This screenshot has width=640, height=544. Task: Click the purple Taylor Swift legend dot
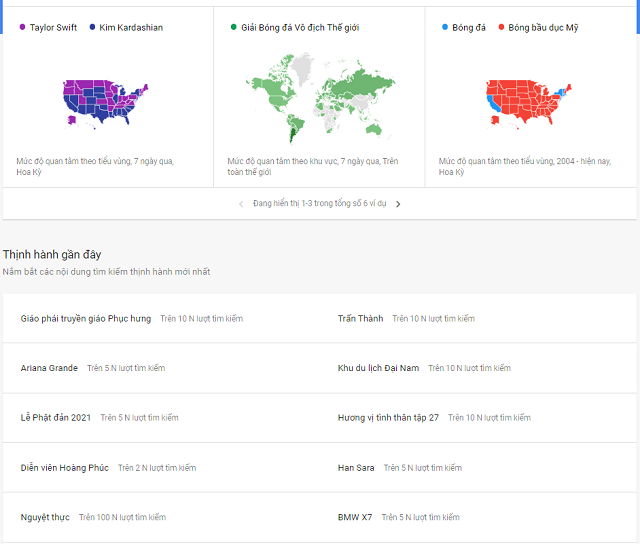23,27
